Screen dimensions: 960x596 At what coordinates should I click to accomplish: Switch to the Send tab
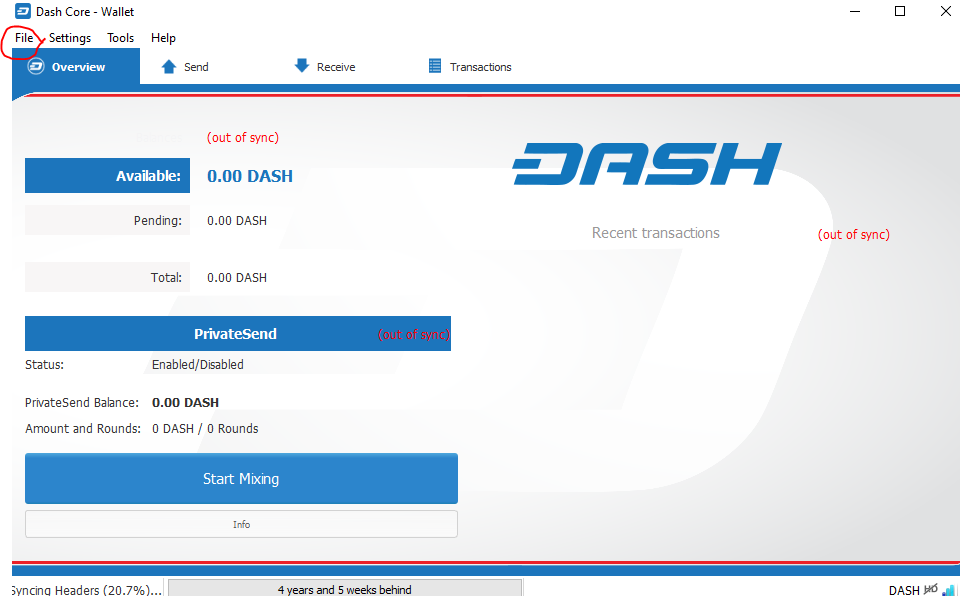[185, 67]
